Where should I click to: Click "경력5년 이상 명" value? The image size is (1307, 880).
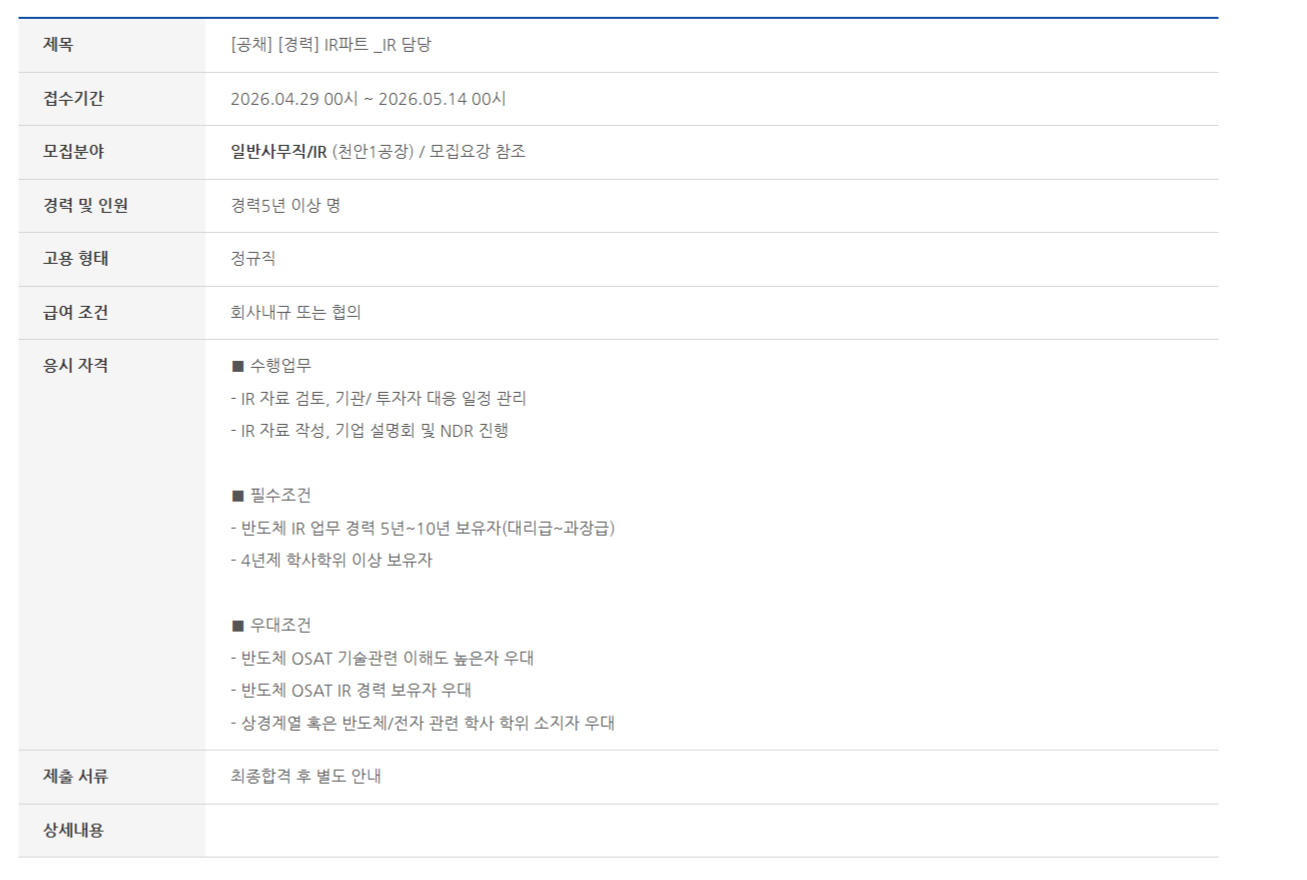click(285, 206)
